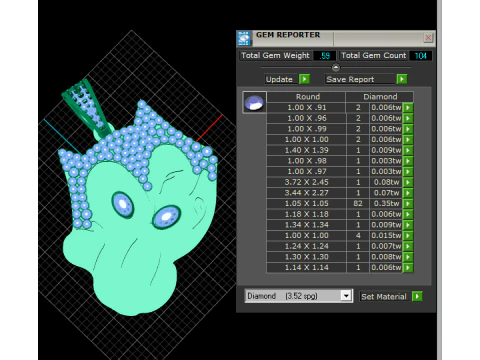
Task: Click the Total Gem Count label
Action: click(373, 56)
